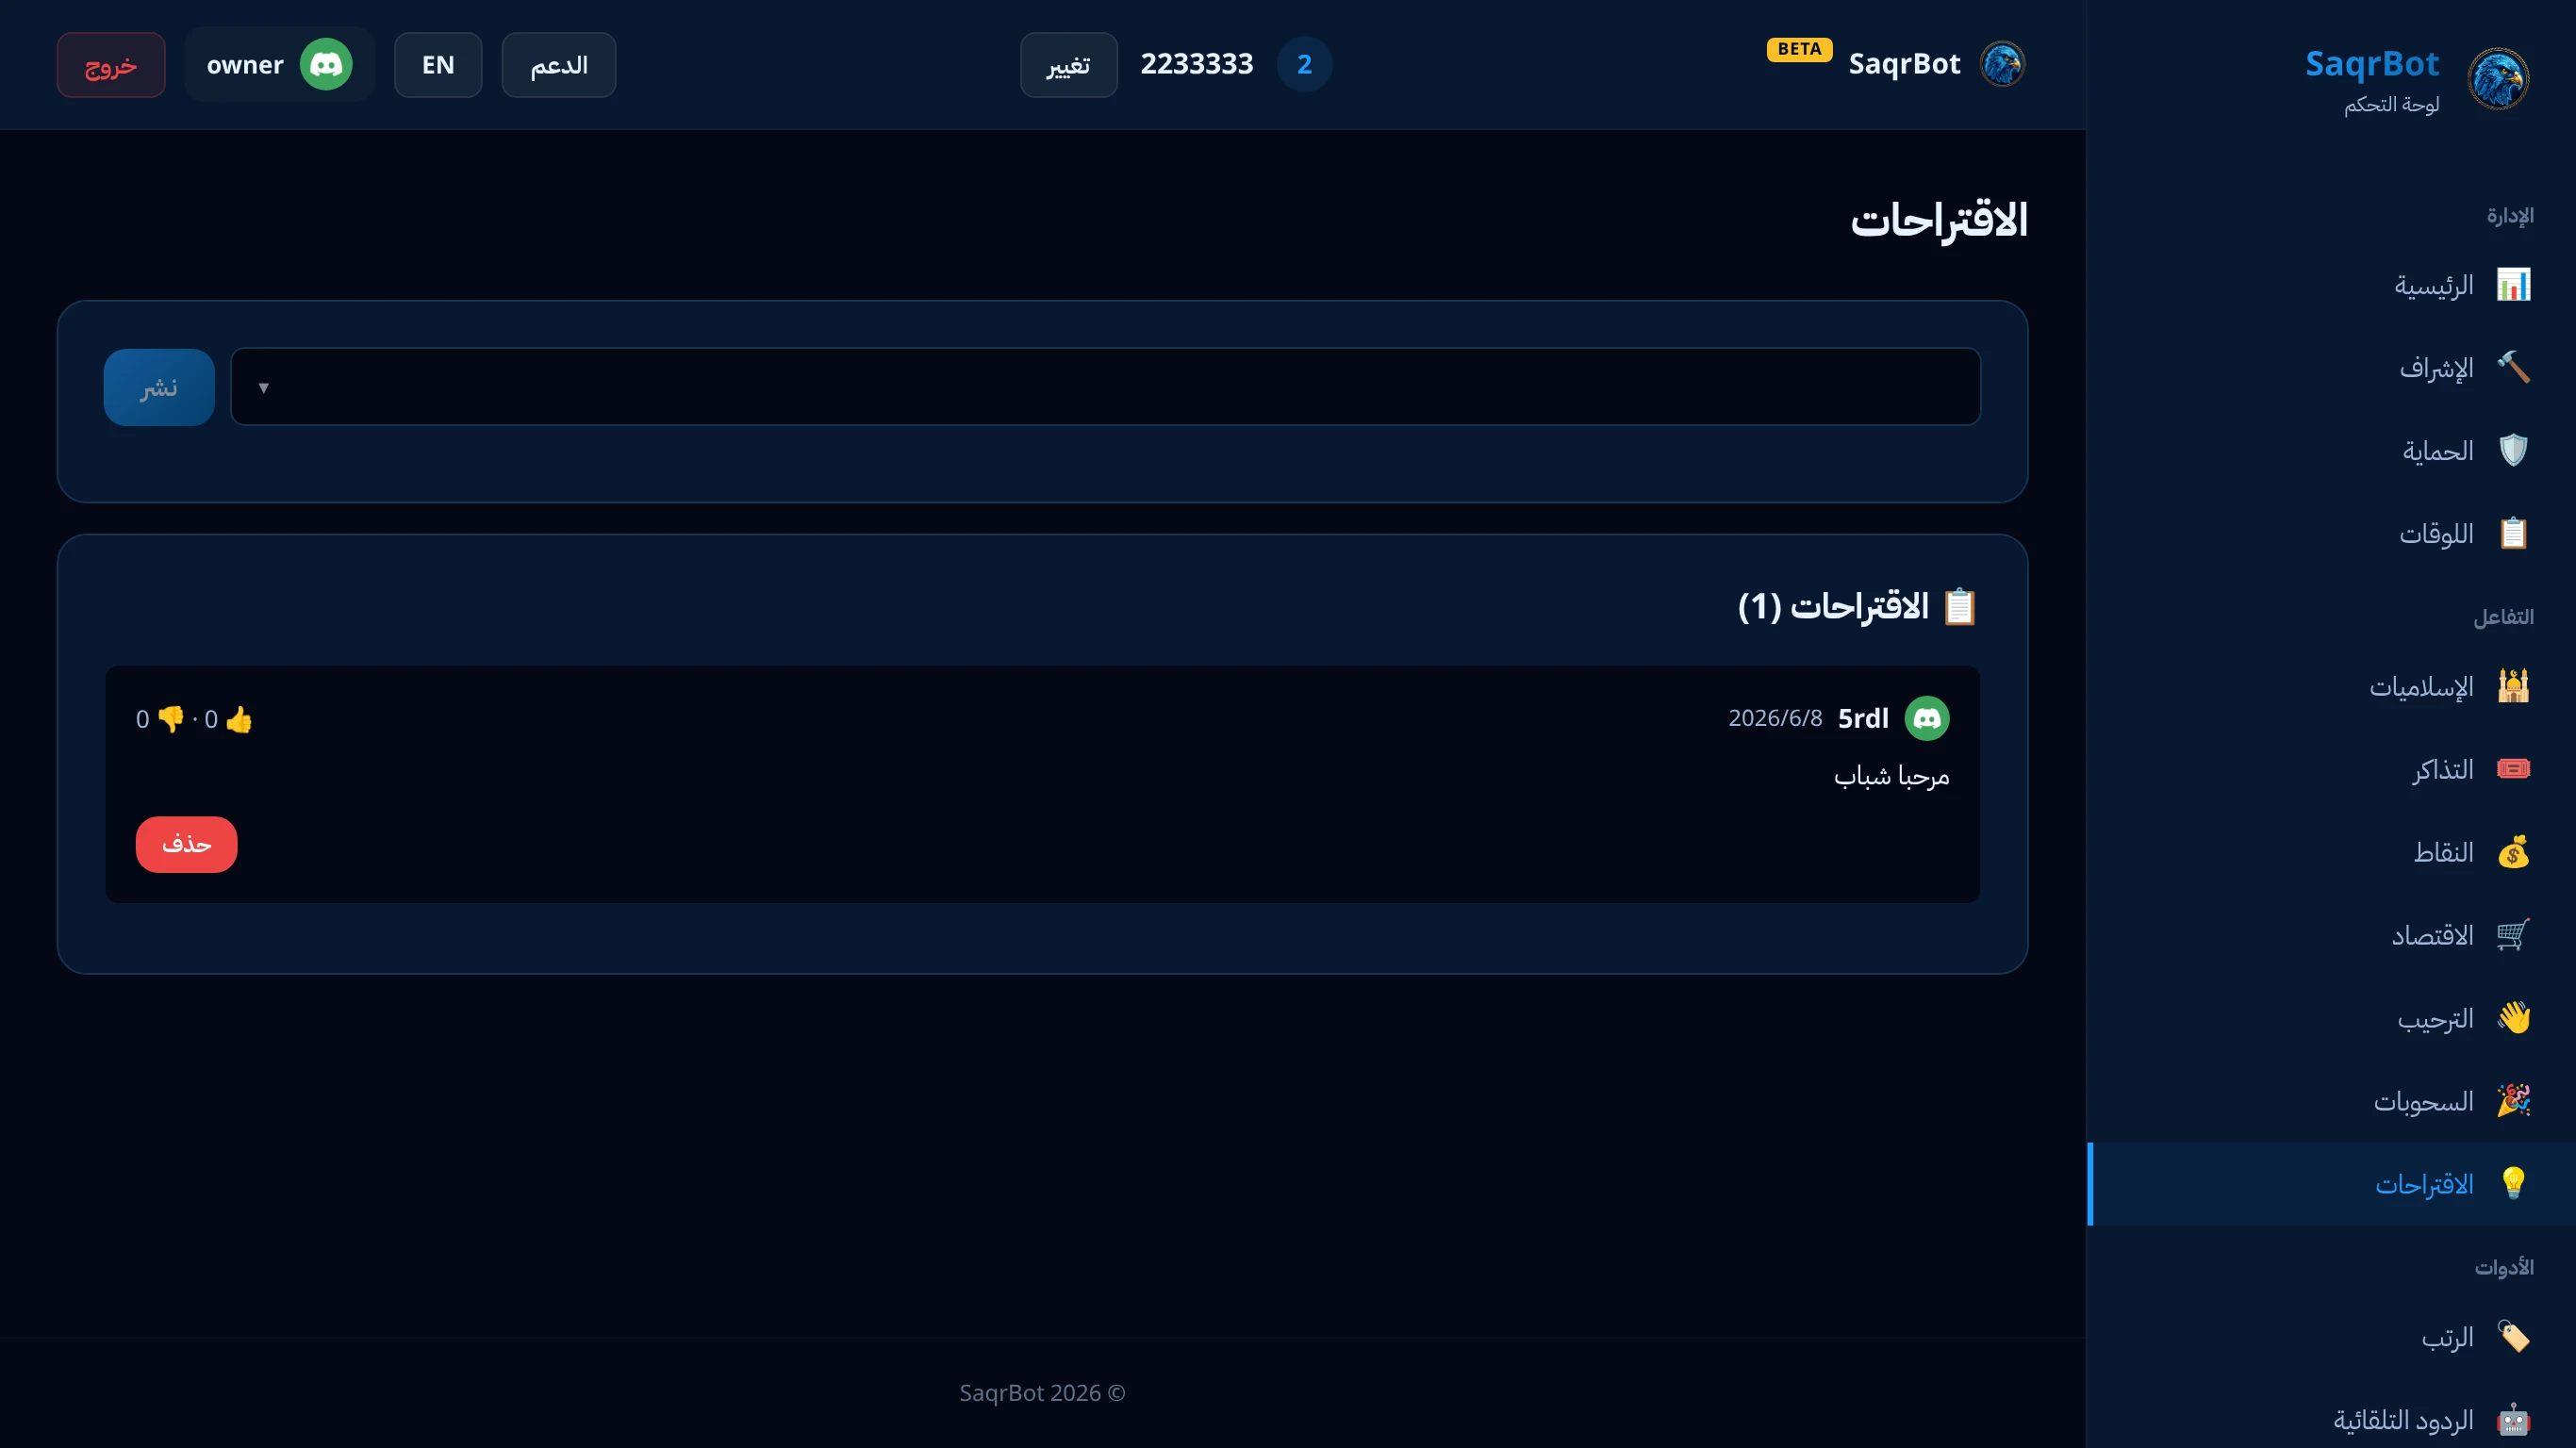Screen dimensions: 2576x1448
Task: Select the الرتب roles menu entry
Action: pyautogui.click(x=2331, y=1336)
